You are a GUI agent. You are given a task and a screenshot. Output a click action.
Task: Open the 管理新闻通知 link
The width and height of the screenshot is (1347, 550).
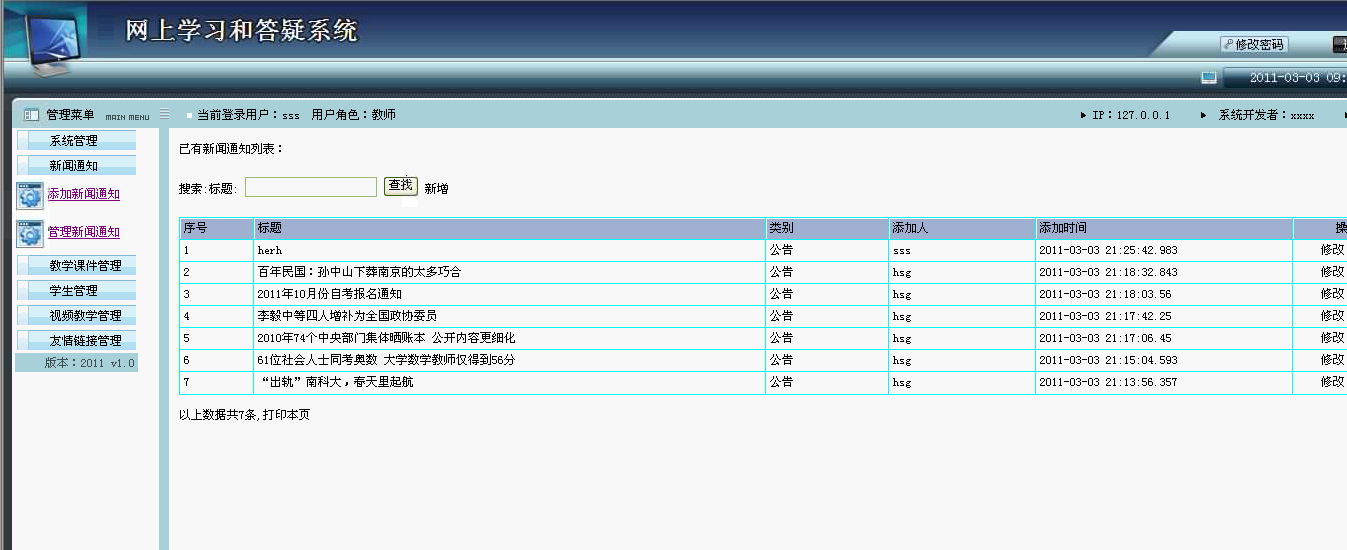click(84, 232)
